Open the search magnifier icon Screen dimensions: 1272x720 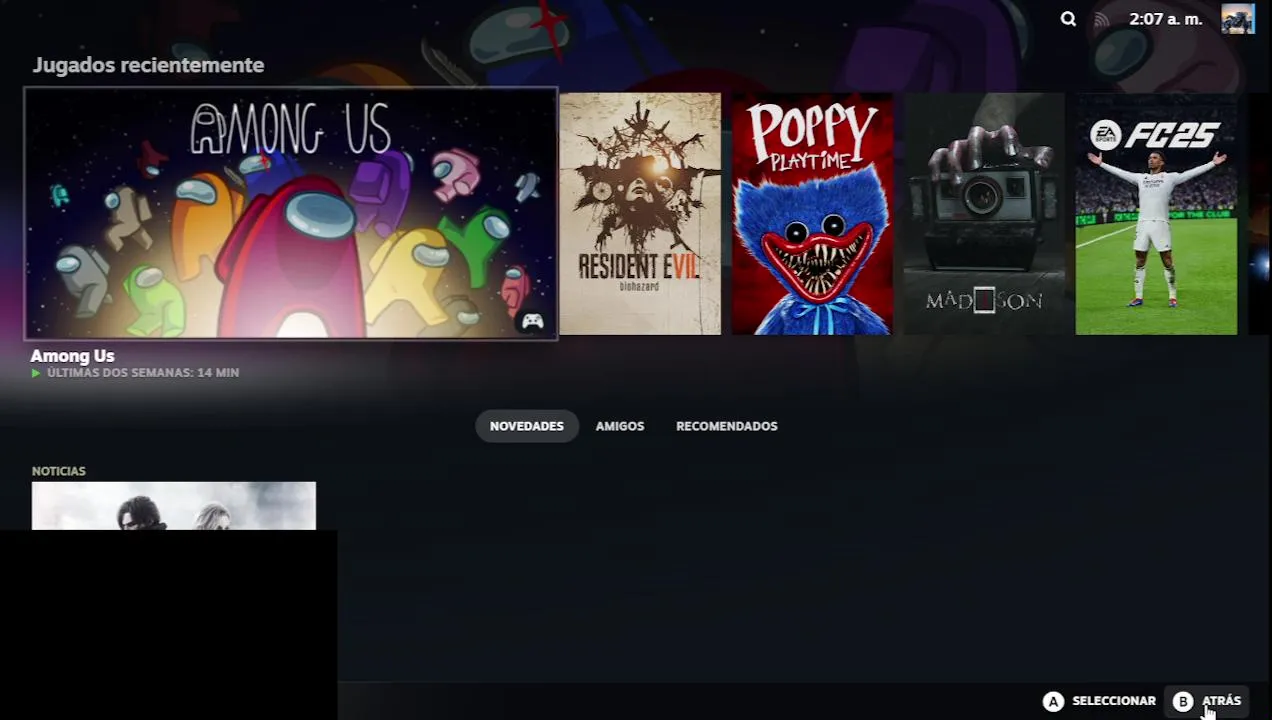click(x=1068, y=19)
